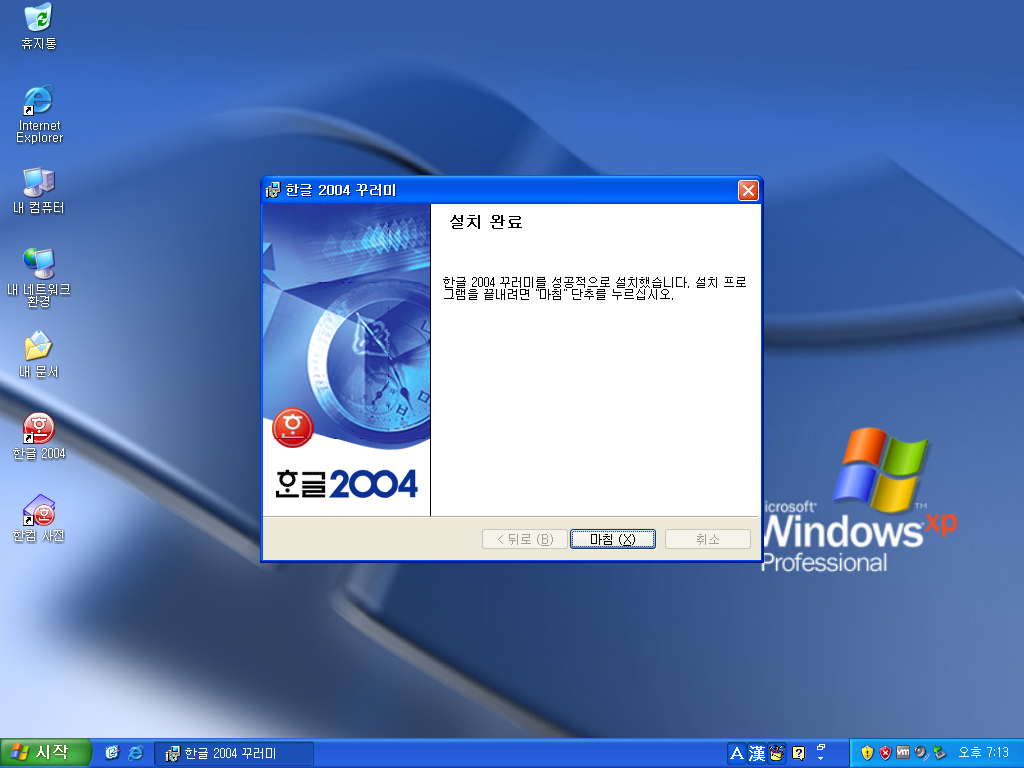
Task: Open the 시작 start menu
Action: pyautogui.click(x=45, y=753)
